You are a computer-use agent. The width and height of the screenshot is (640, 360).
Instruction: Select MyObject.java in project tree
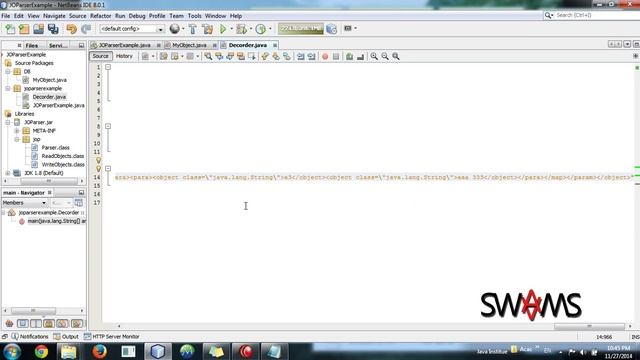click(49, 80)
